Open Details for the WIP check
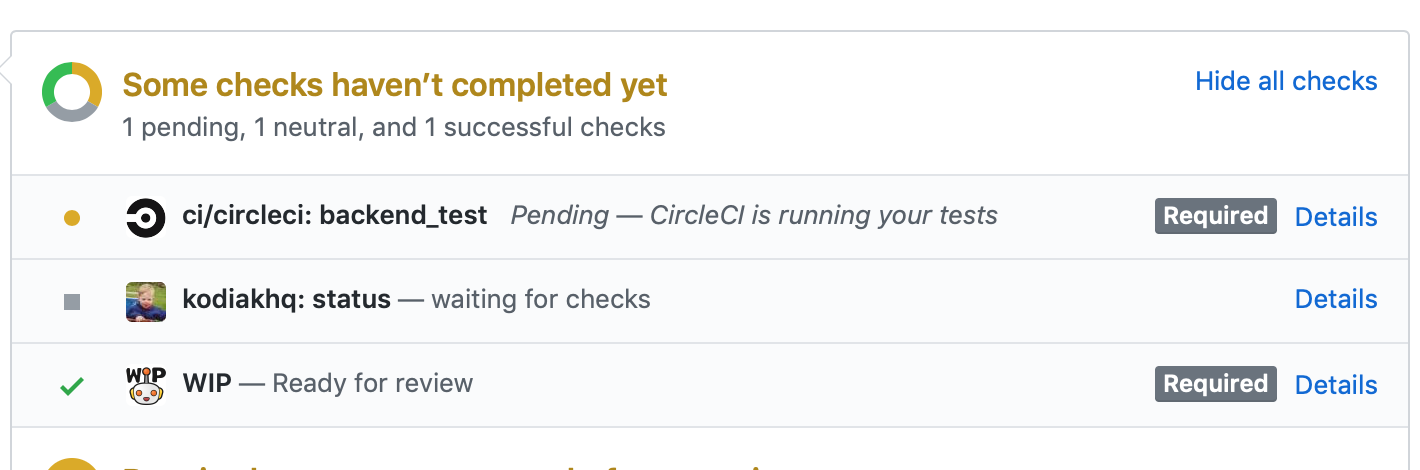This screenshot has width=1420, height=470. click(1335, 385)
